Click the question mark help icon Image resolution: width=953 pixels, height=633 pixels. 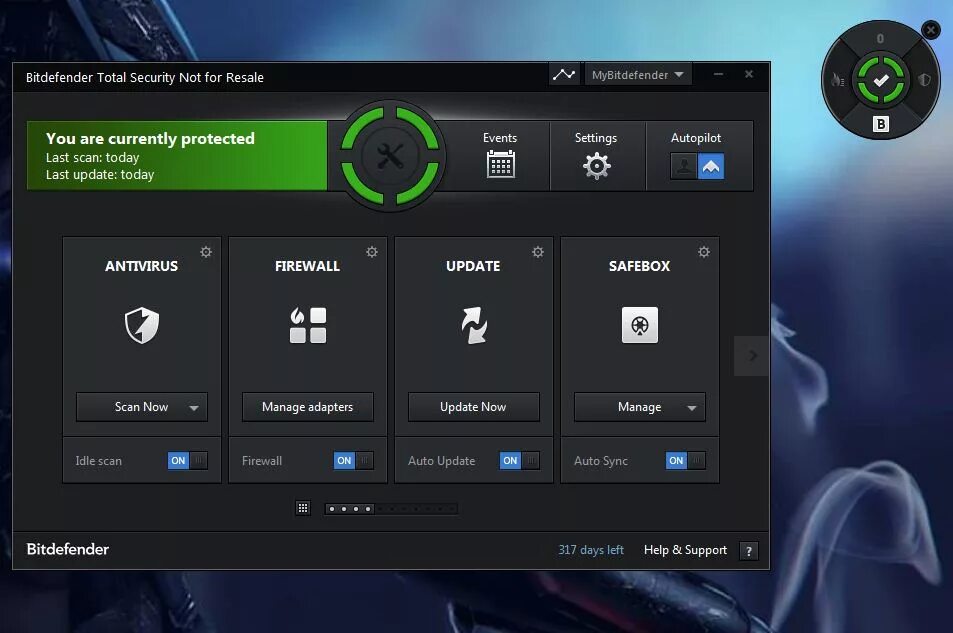coord(749,551)
